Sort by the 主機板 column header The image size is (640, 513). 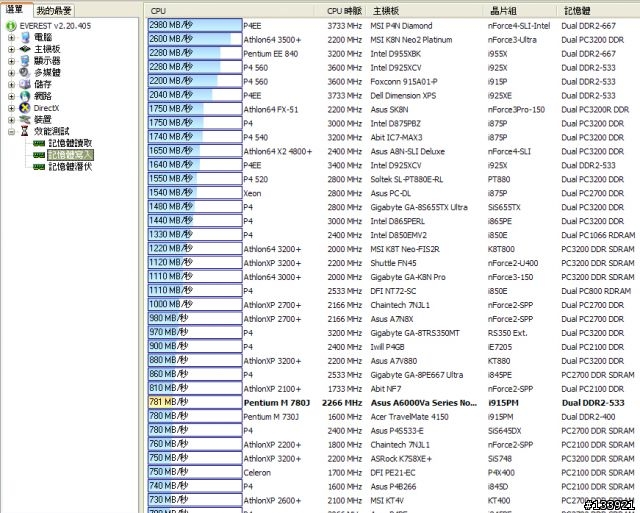click(x=424, y=11)
